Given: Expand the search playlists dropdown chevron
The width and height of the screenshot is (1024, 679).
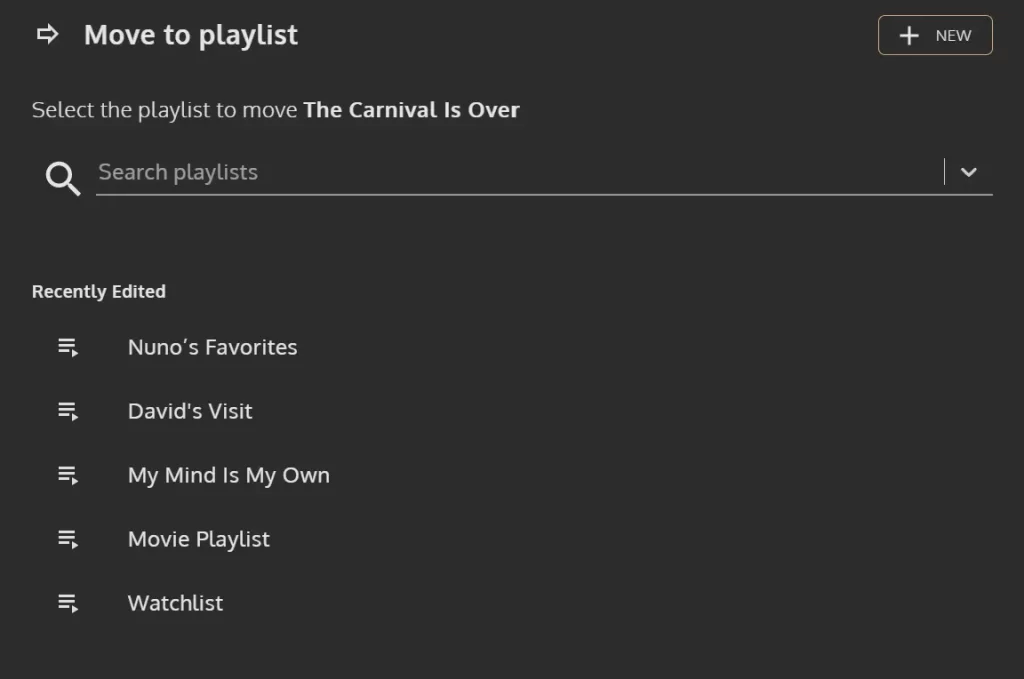Looking at the screenshot, I should point(968,172).
